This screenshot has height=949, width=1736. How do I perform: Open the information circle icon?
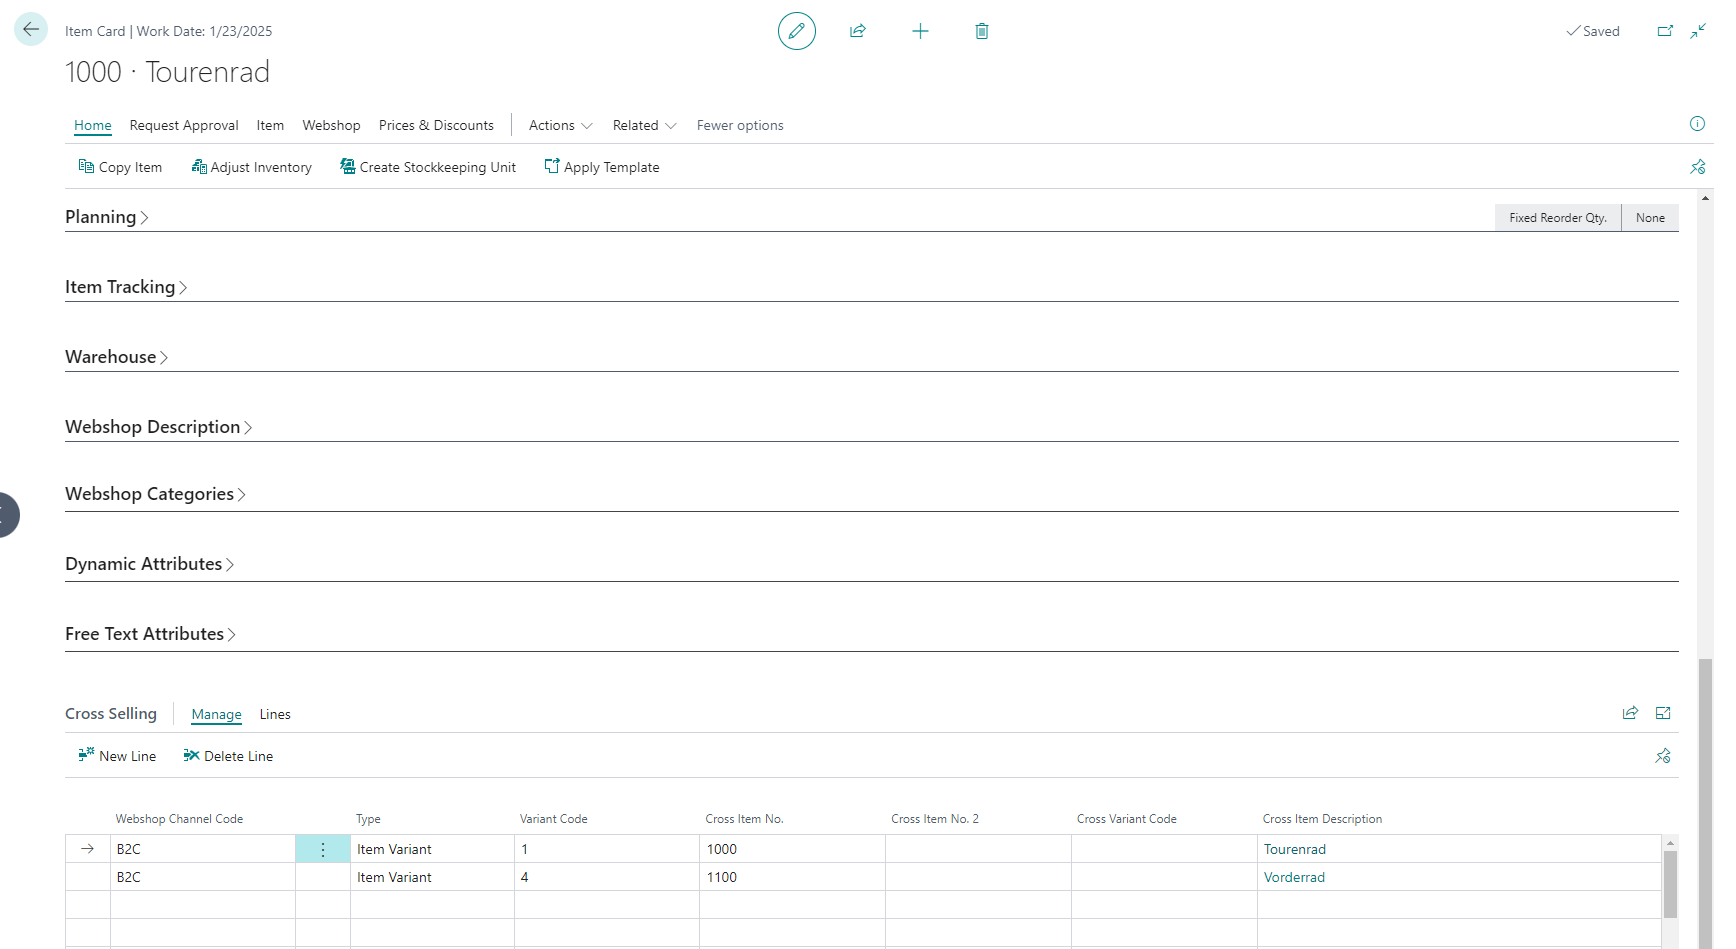[1697, 124]
